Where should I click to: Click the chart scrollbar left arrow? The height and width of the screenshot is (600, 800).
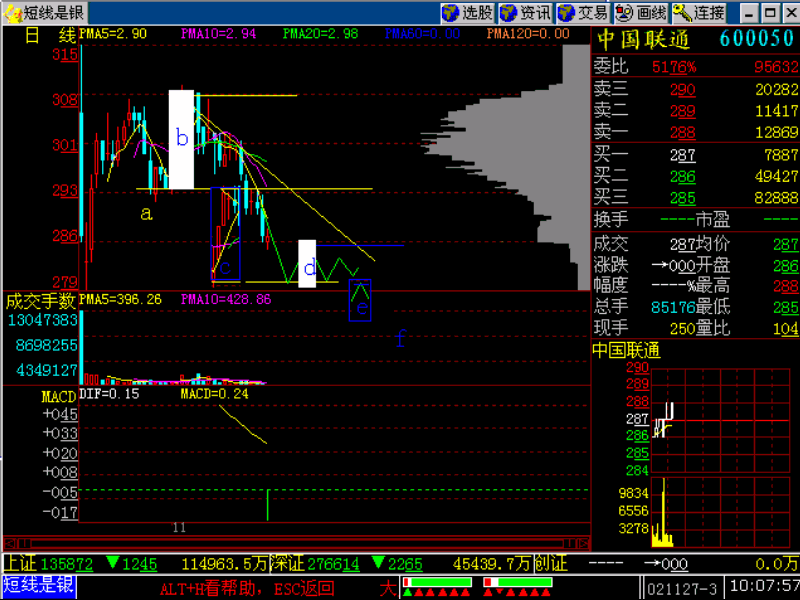point(10,543)
